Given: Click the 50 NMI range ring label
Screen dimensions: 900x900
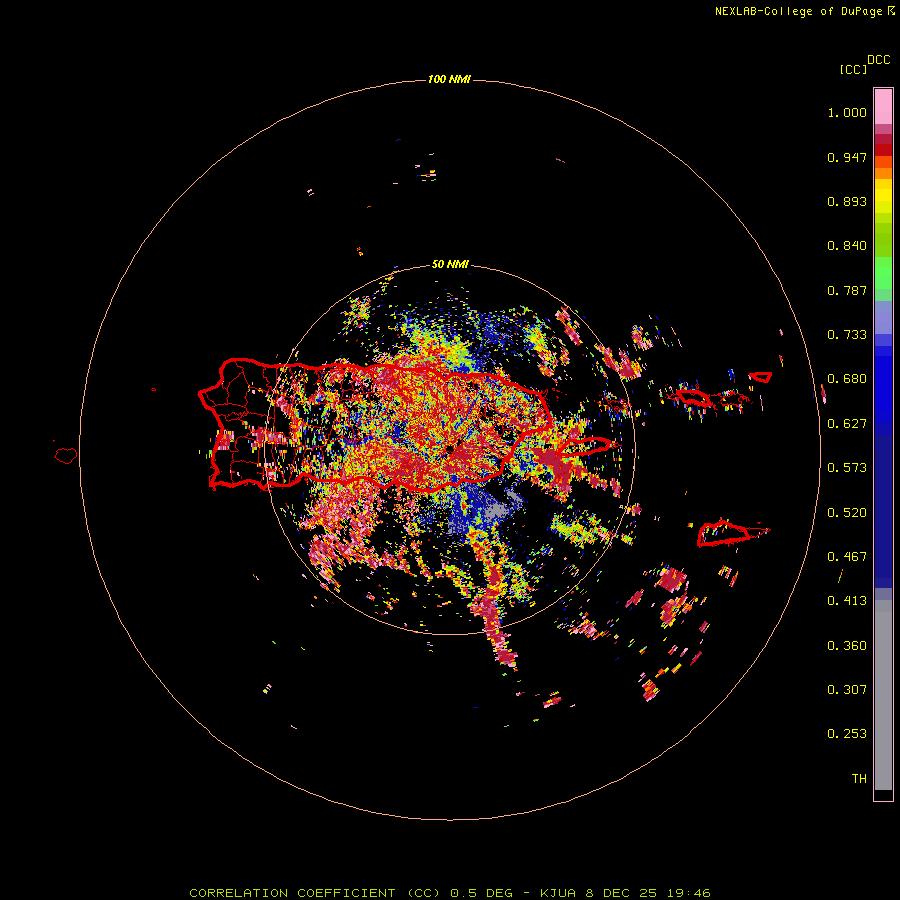Looking at the screenshot, I should coord(450,265).
